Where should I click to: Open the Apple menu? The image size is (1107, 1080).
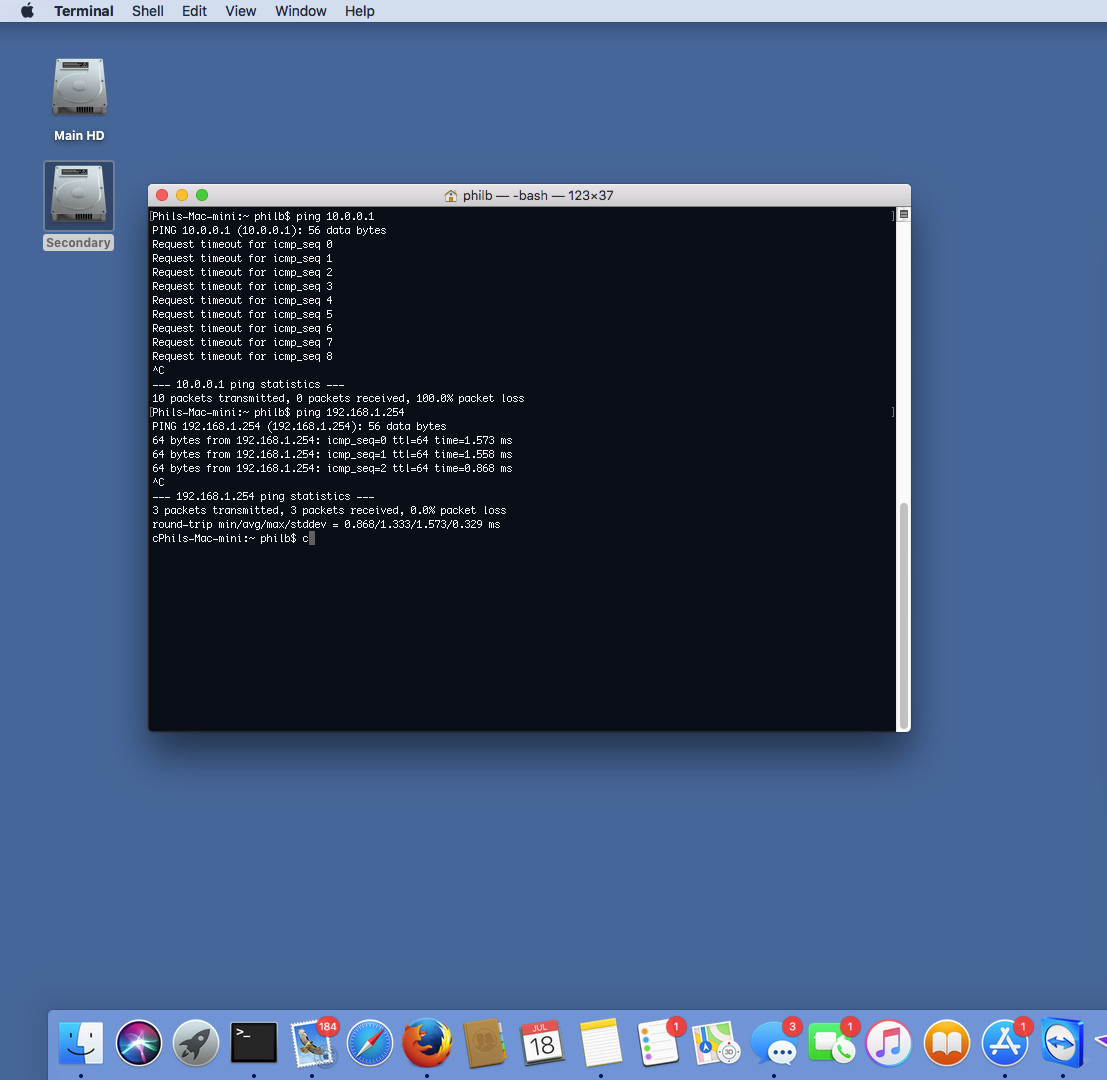pos(27,11)
